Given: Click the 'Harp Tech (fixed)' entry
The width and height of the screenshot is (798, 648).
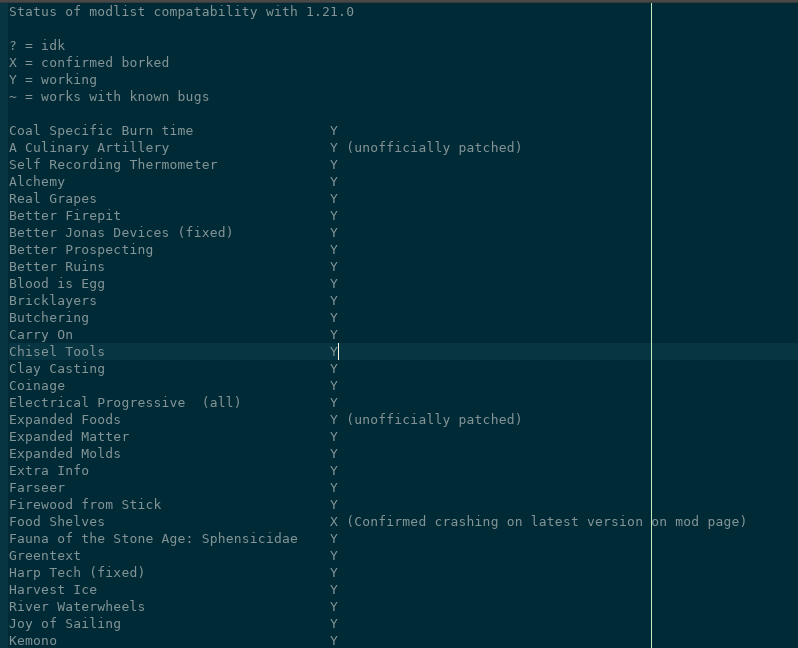Looking at the screenshot, I should [x=77, y=573].
